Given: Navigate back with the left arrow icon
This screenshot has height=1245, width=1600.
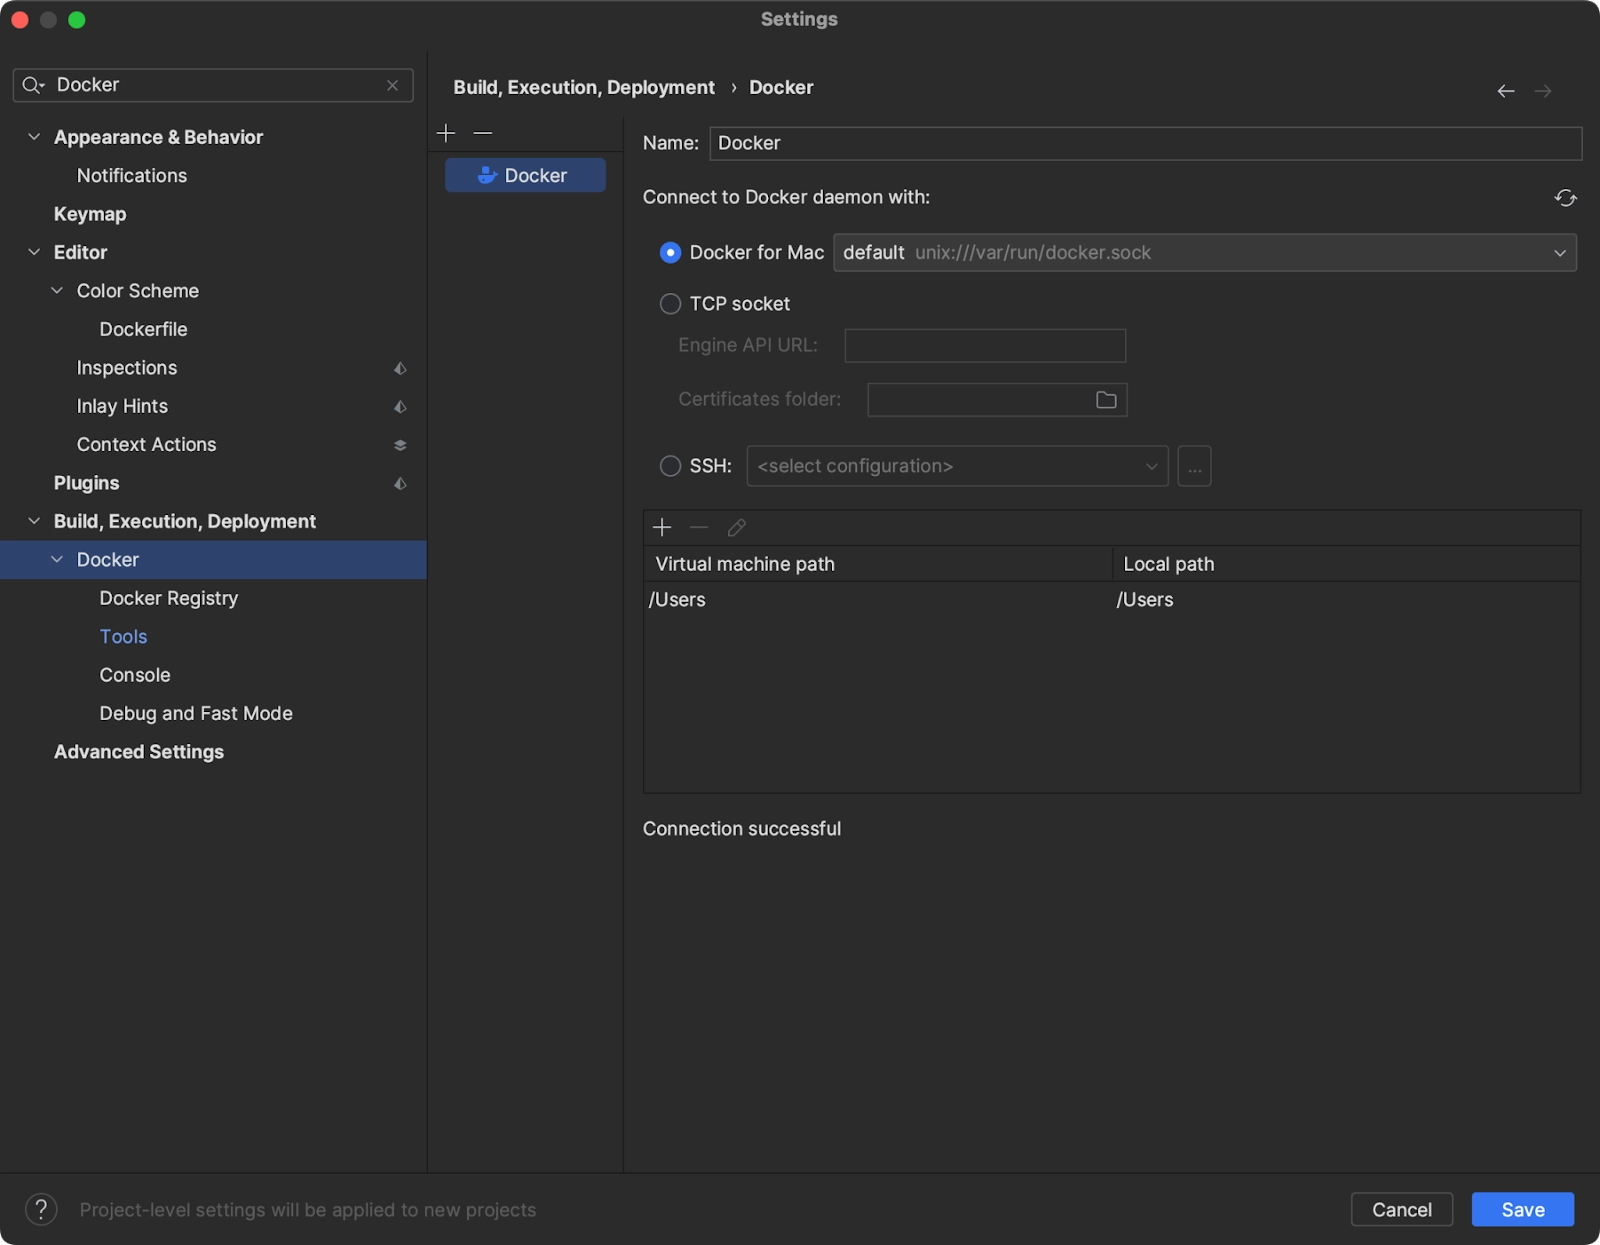Looking at the screenshot, I should pos(1506,91).
